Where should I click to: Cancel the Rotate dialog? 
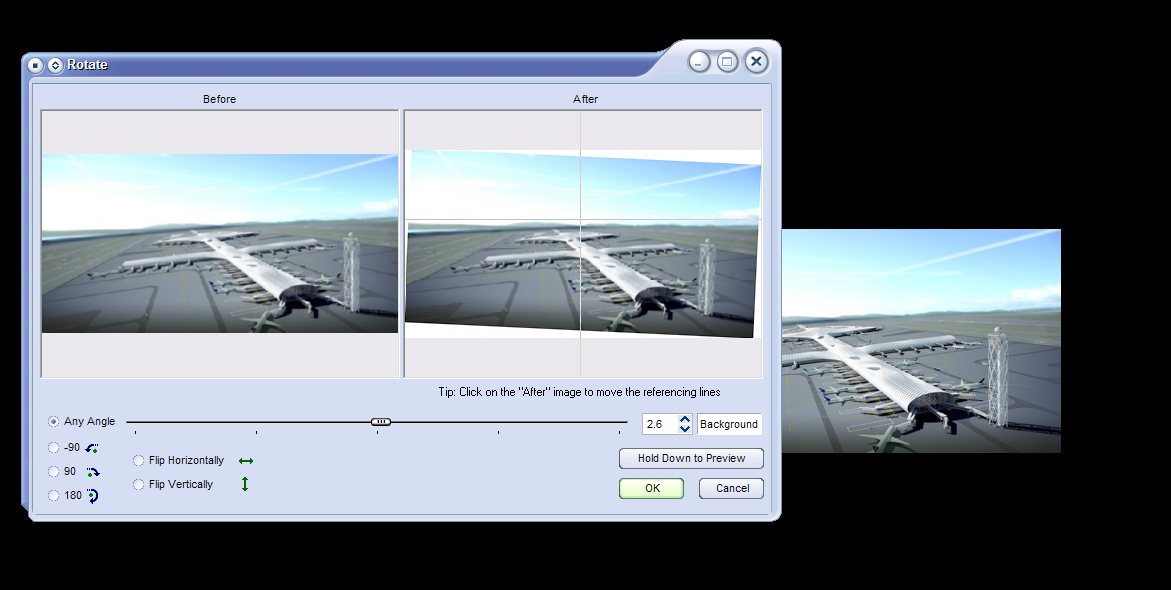point(731,488)
